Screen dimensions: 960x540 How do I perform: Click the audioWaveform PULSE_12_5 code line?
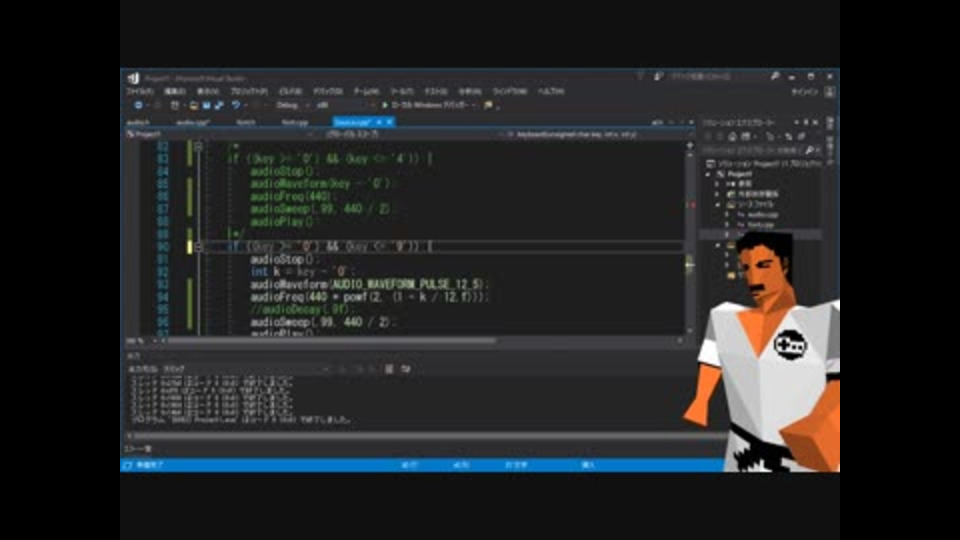369,284
